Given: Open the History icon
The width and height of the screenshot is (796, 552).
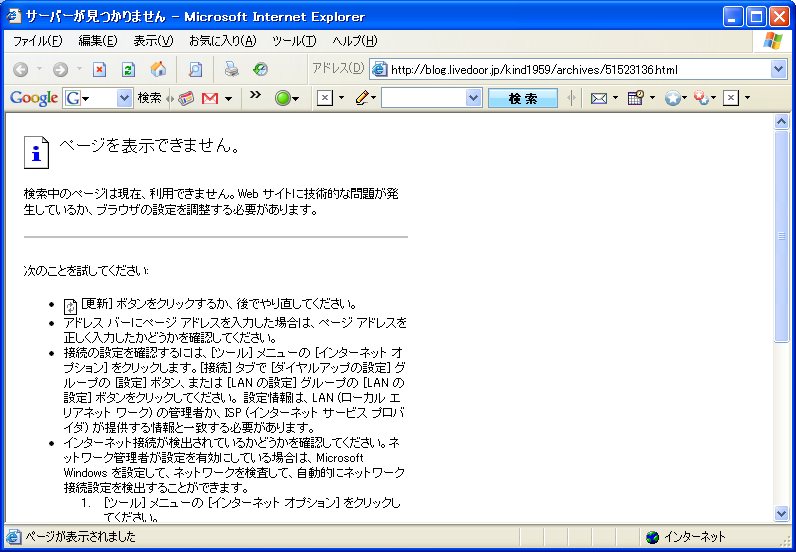Looking at the screenshot, I should 260,69.
